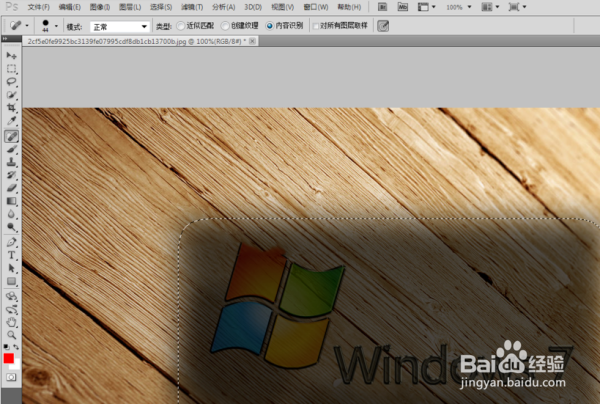Screen dimensions: 600x404
Task: Open the 分析(A) menu
Action: tap(223, 7)
